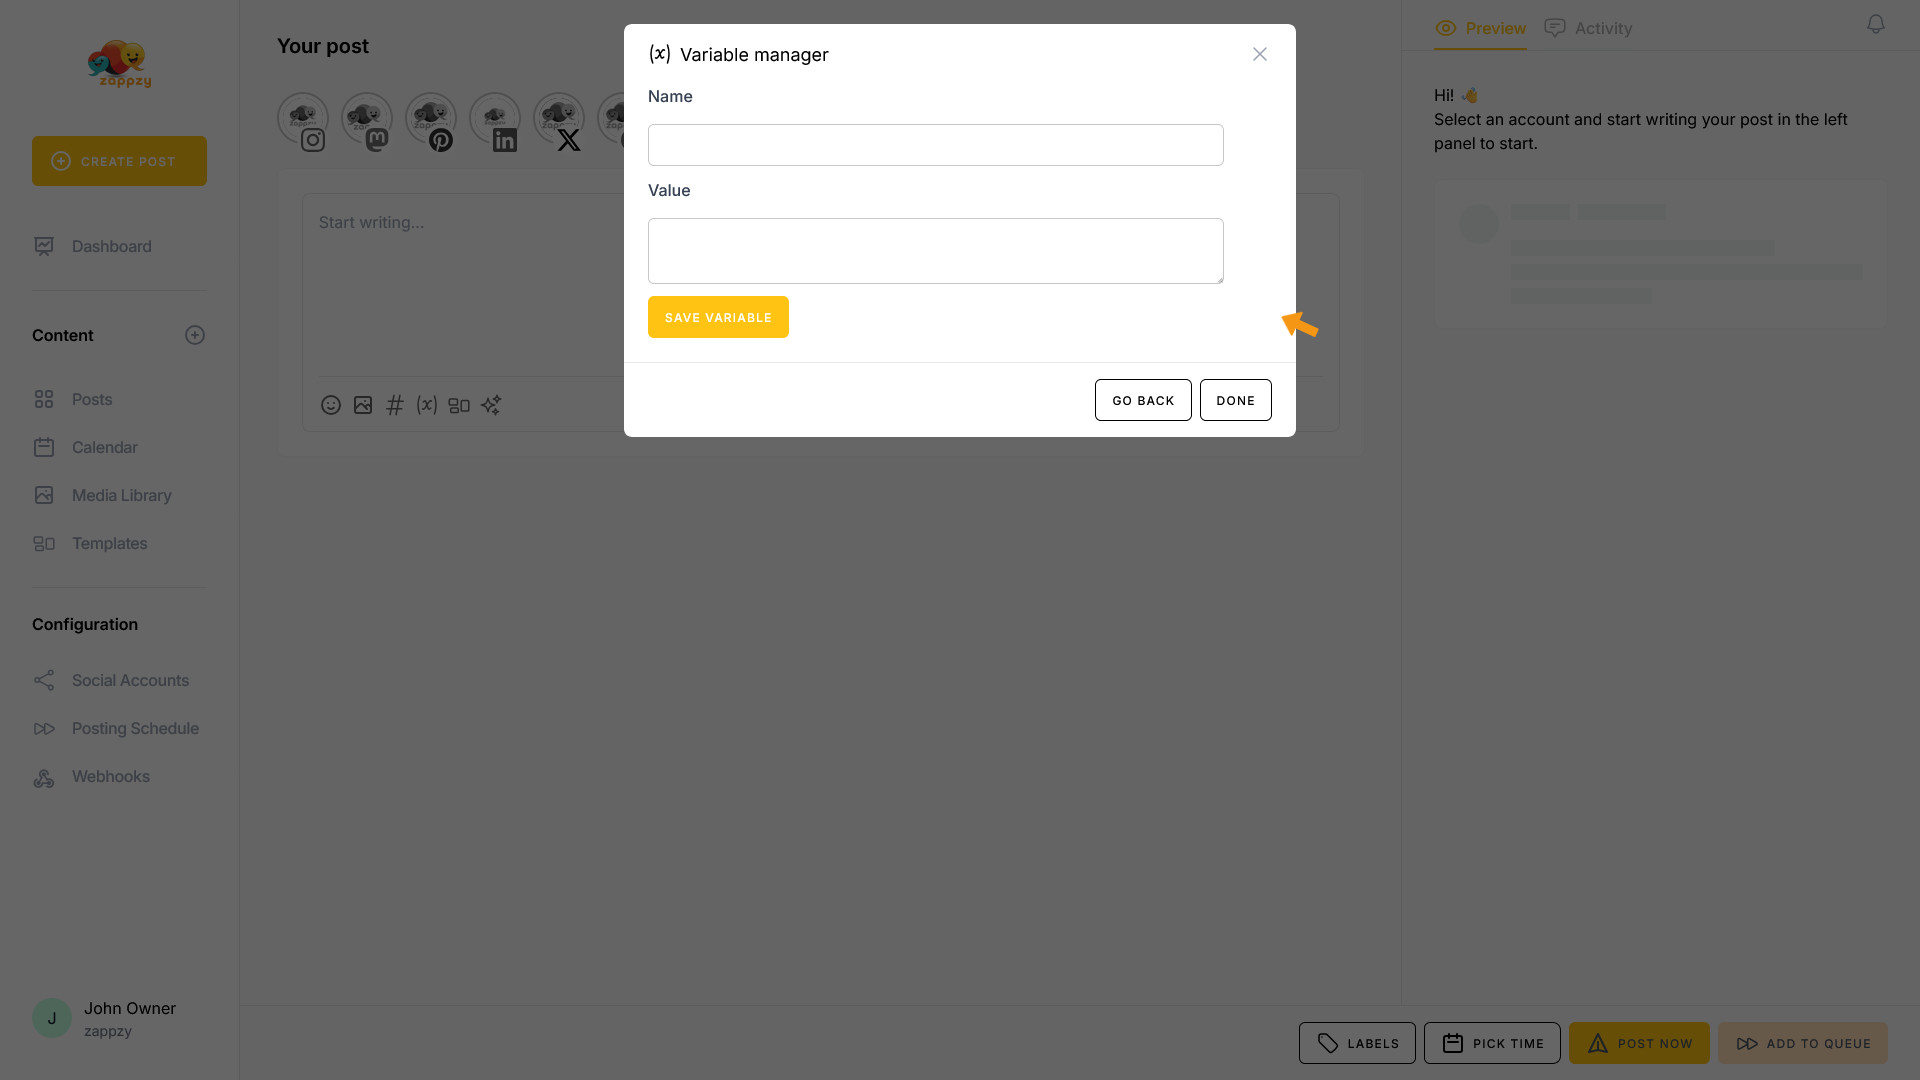The height and width of the screenshot is (1080, 1920).
Task: Open variables icon in editor toolbar
Action: pos(427,405)
